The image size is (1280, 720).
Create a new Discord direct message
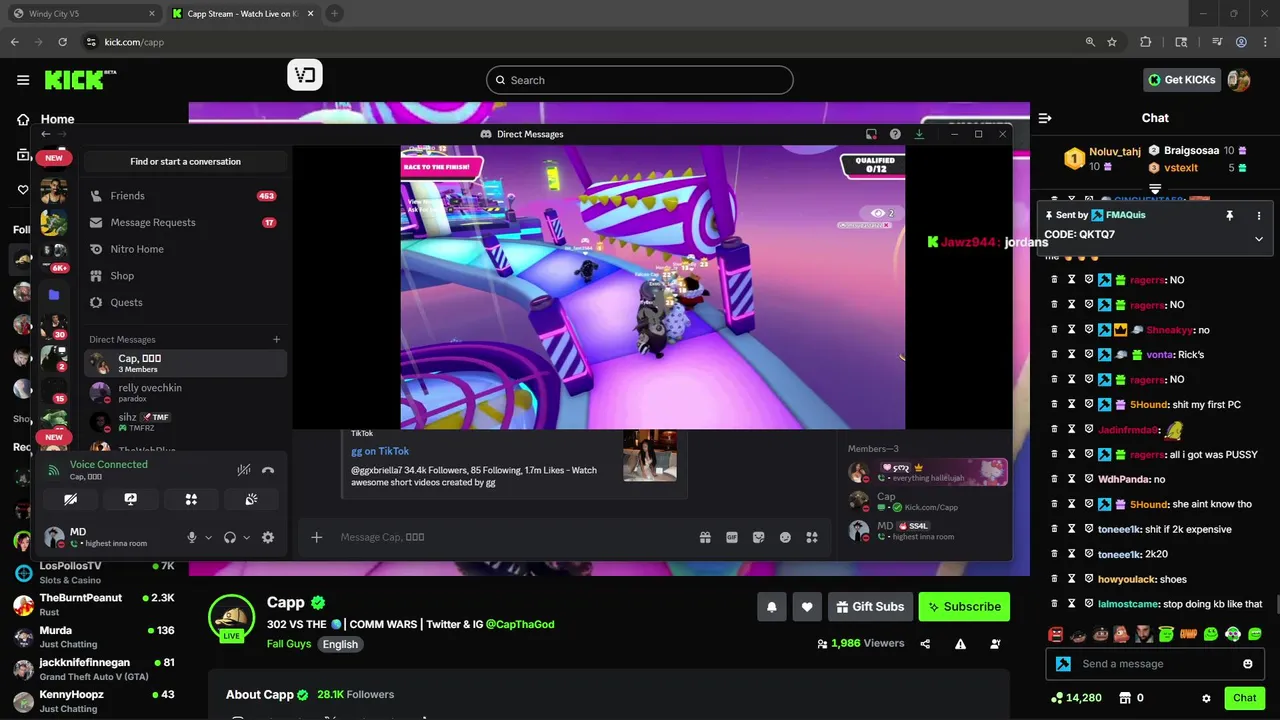pos(277,339)
